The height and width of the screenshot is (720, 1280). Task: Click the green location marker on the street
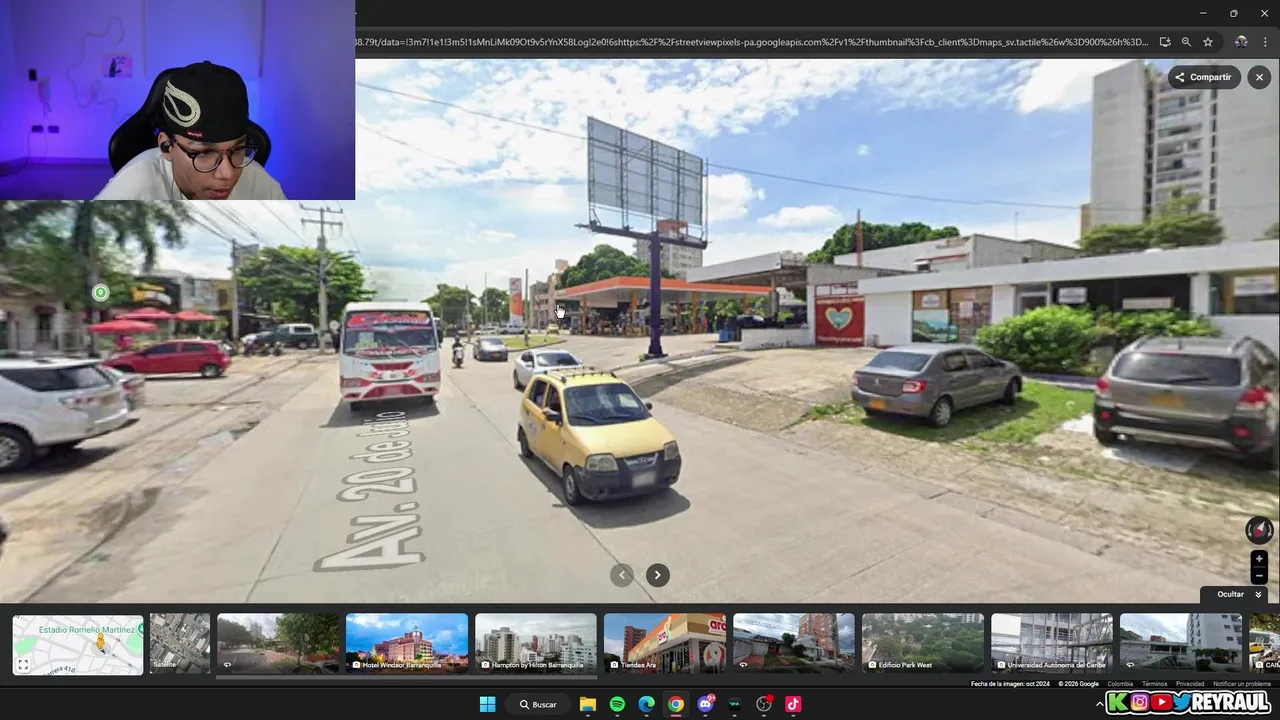coord(100,293)
